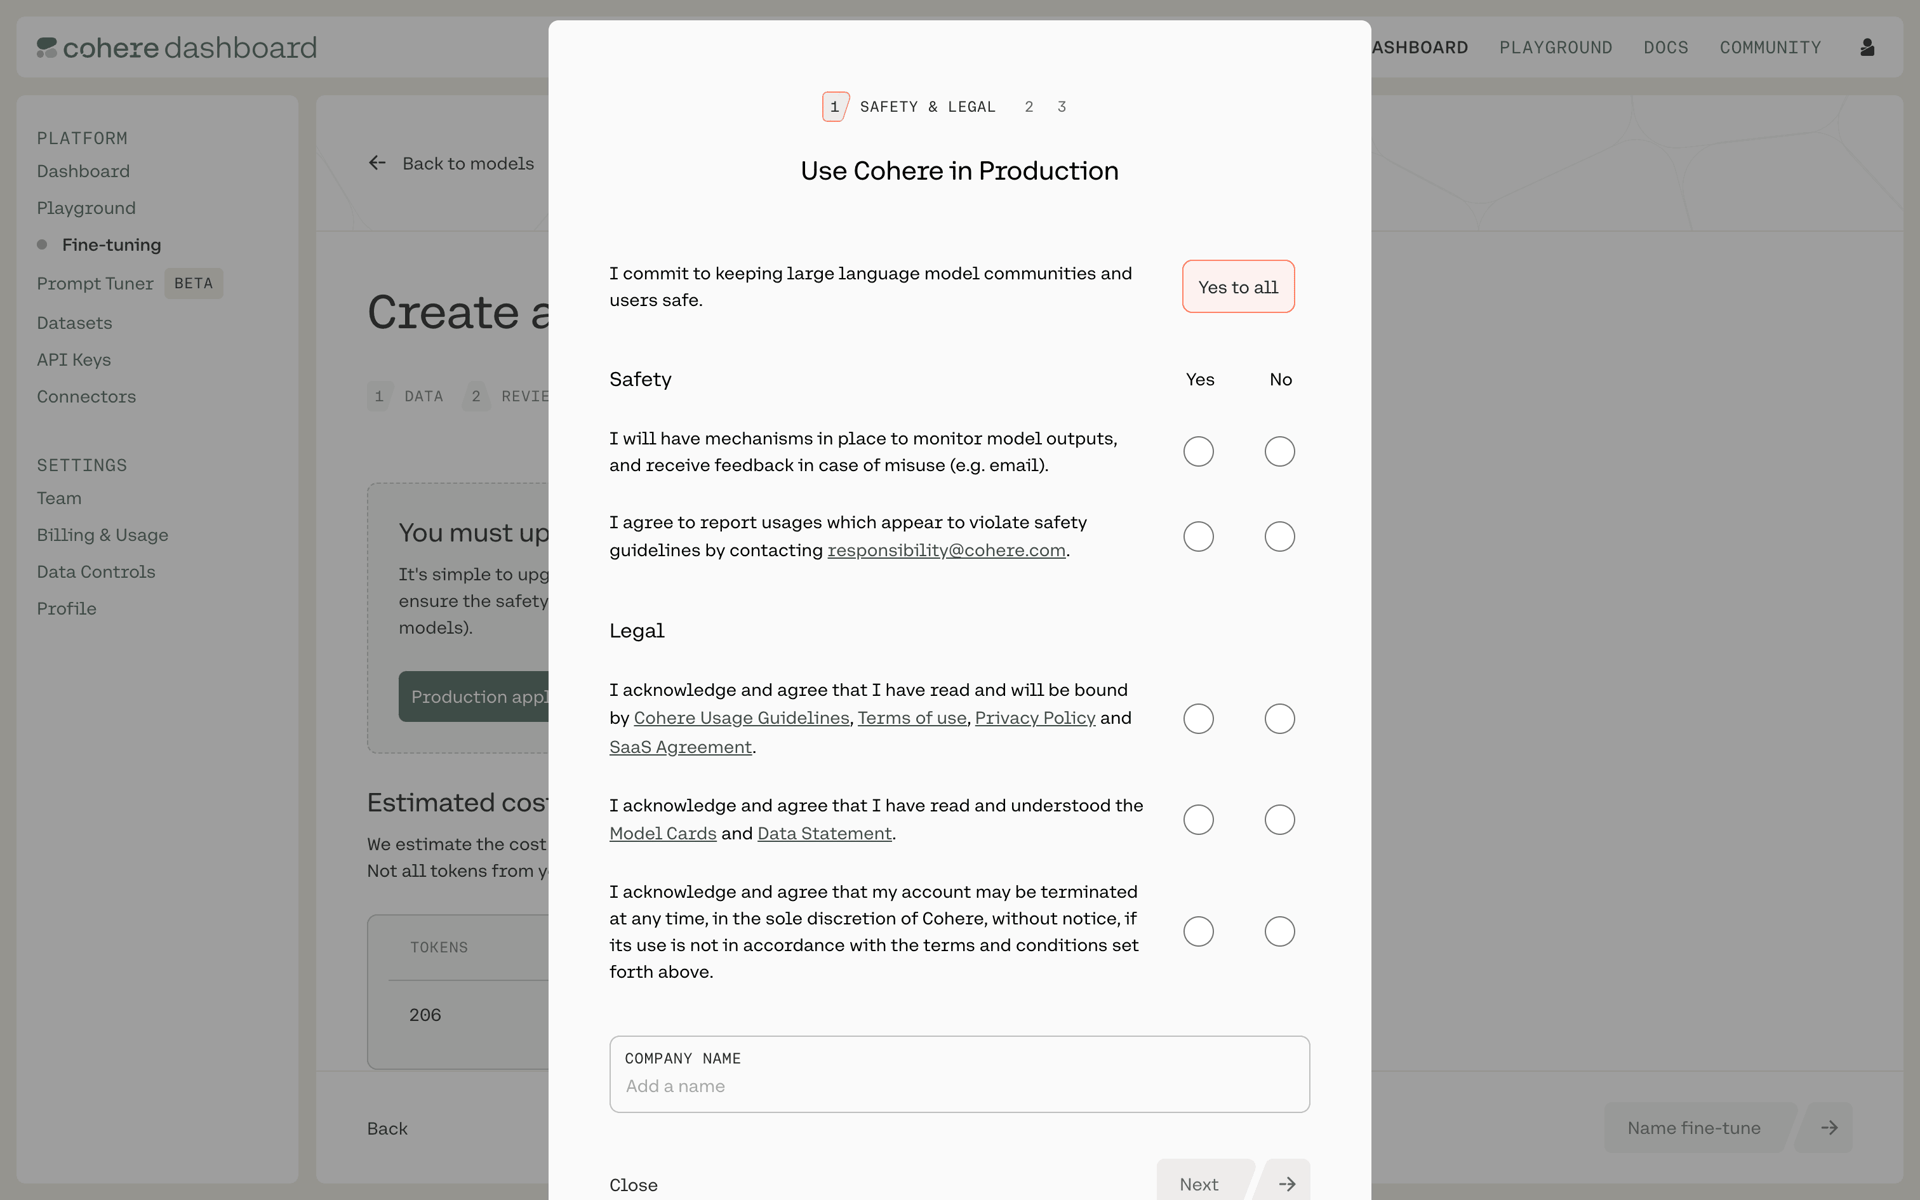Click the Use Cohere in Production heading
Viewport: 1920px width, 1200px height.
point(959,171)
